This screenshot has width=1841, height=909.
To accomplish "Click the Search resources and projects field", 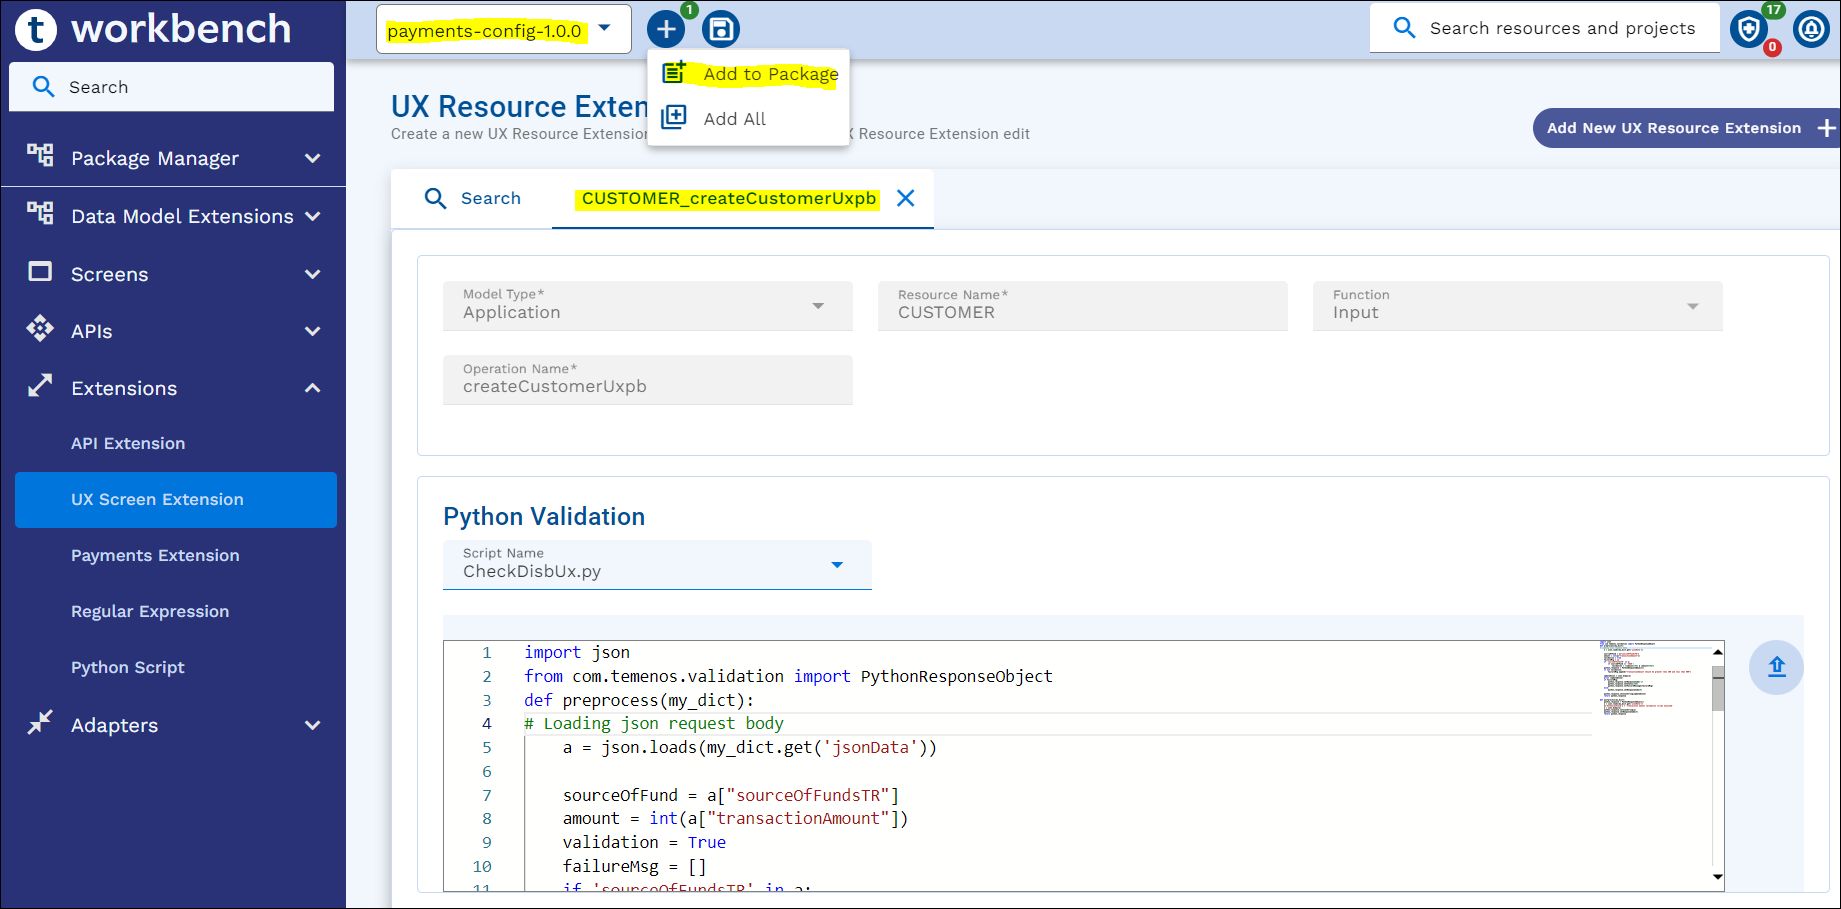I will point(1561,28).
